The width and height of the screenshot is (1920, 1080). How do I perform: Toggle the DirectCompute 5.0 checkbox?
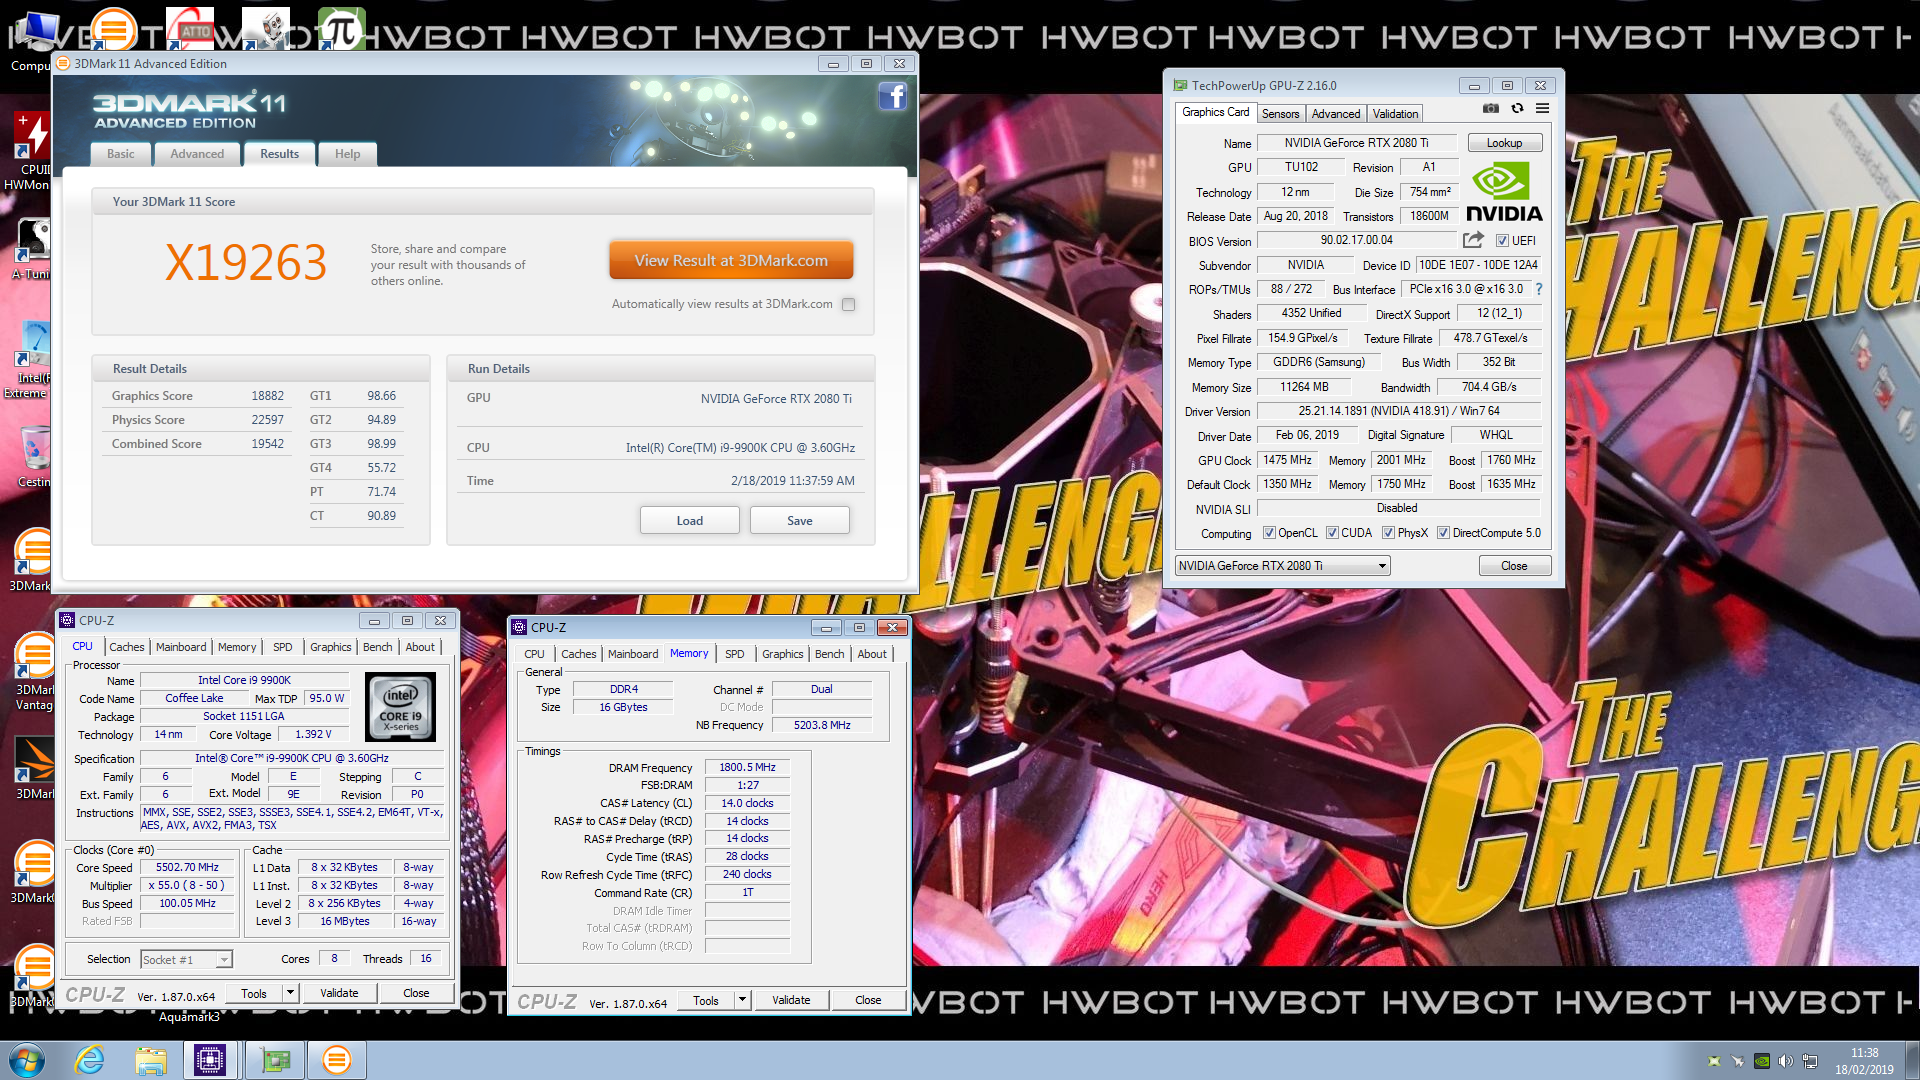1443,533
